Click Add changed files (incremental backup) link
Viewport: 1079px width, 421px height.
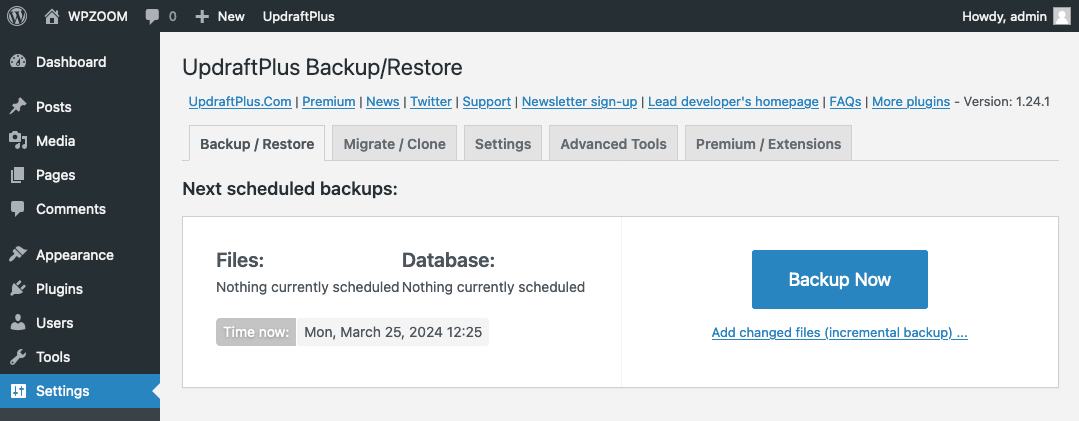point(840,333)
